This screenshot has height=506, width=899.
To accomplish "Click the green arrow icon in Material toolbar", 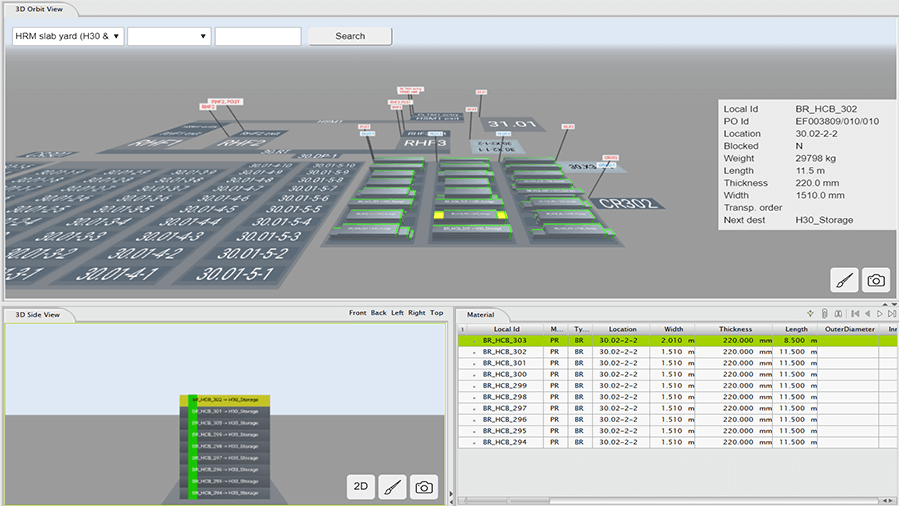I will pos(809,314).
